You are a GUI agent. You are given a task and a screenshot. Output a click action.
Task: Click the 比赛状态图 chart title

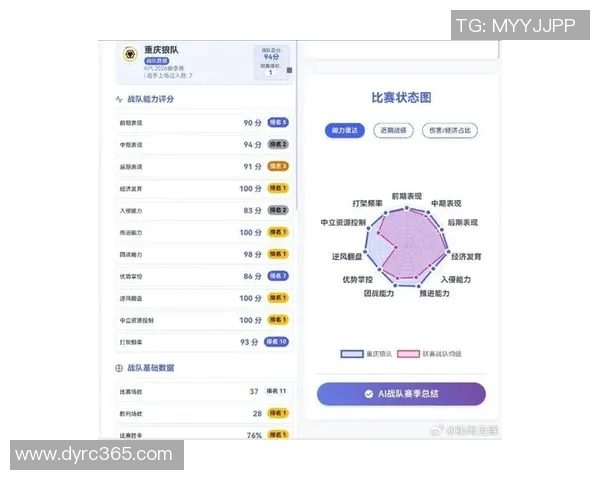point(401,98)
